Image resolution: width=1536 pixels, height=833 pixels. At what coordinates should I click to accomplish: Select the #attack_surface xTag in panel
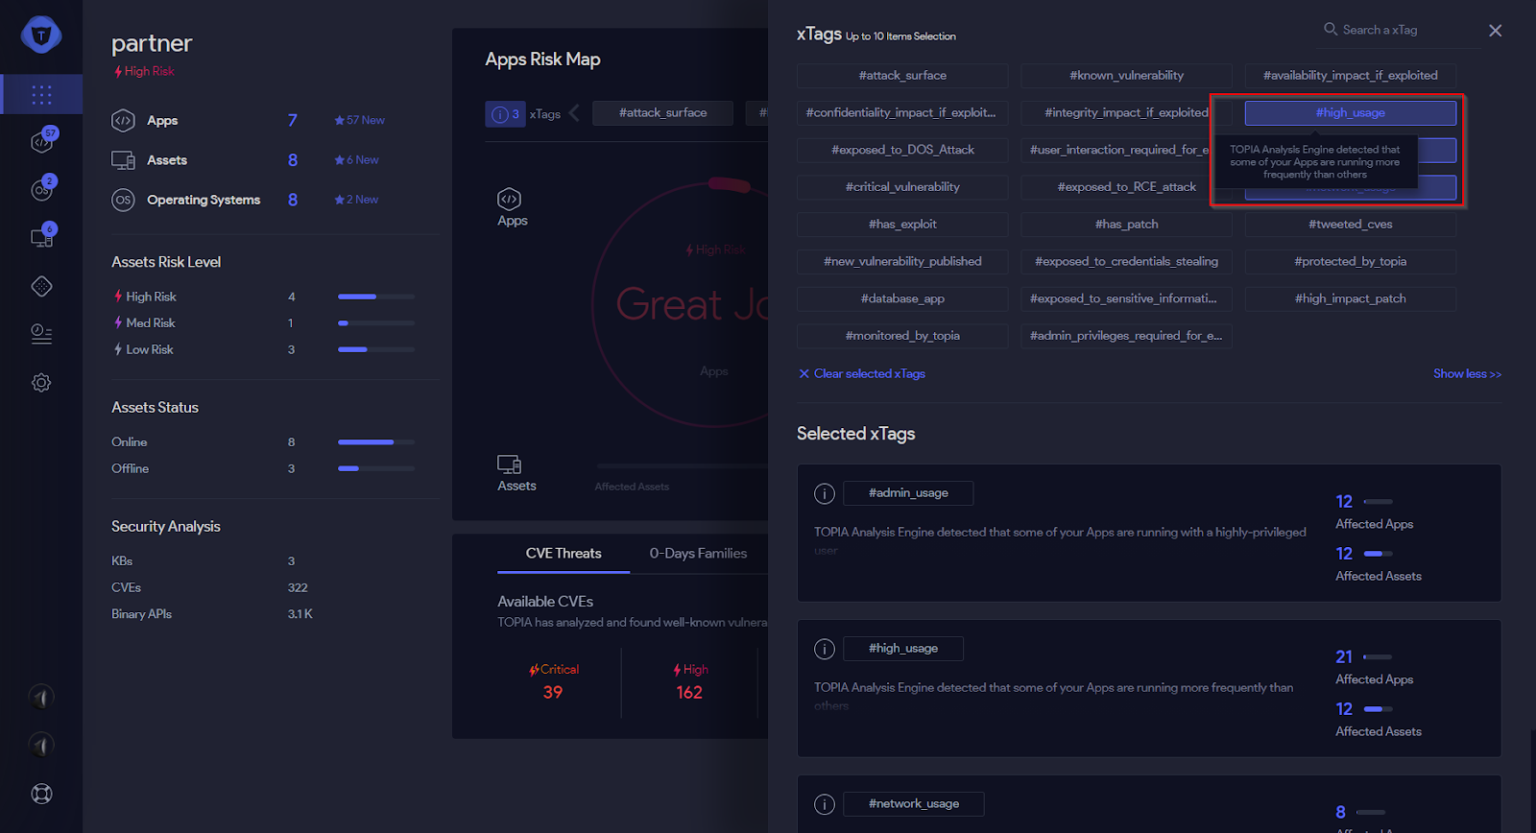tap(902, 76)
